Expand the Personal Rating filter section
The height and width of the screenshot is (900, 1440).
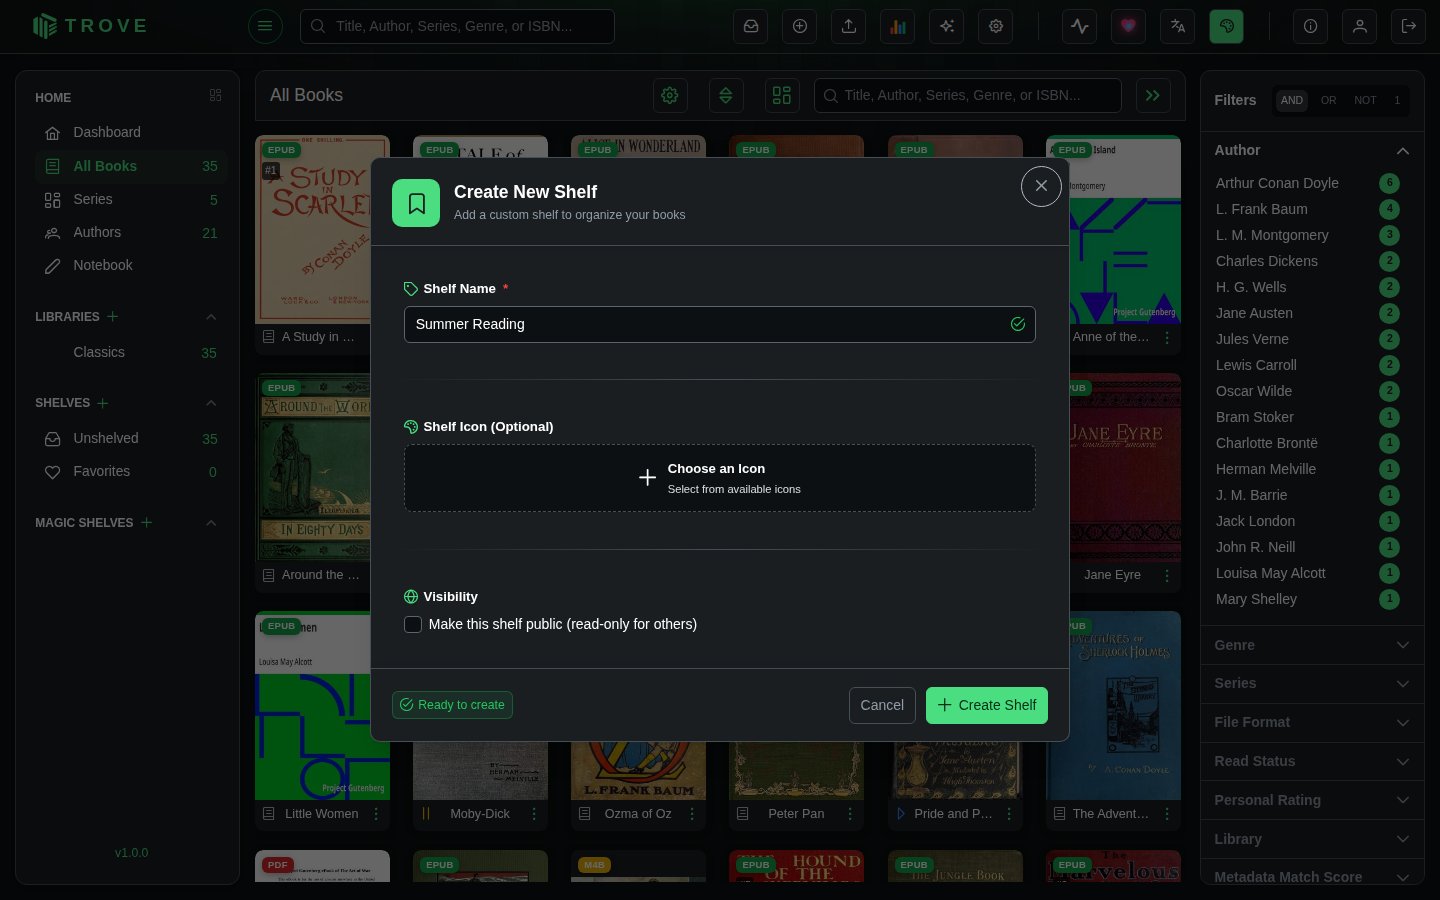click(x=1312, y=800)
